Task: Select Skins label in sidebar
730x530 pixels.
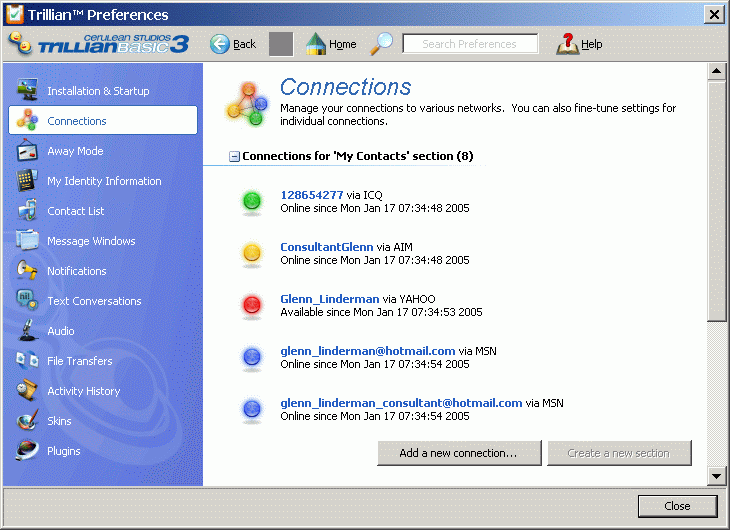Action: (60, 421)
